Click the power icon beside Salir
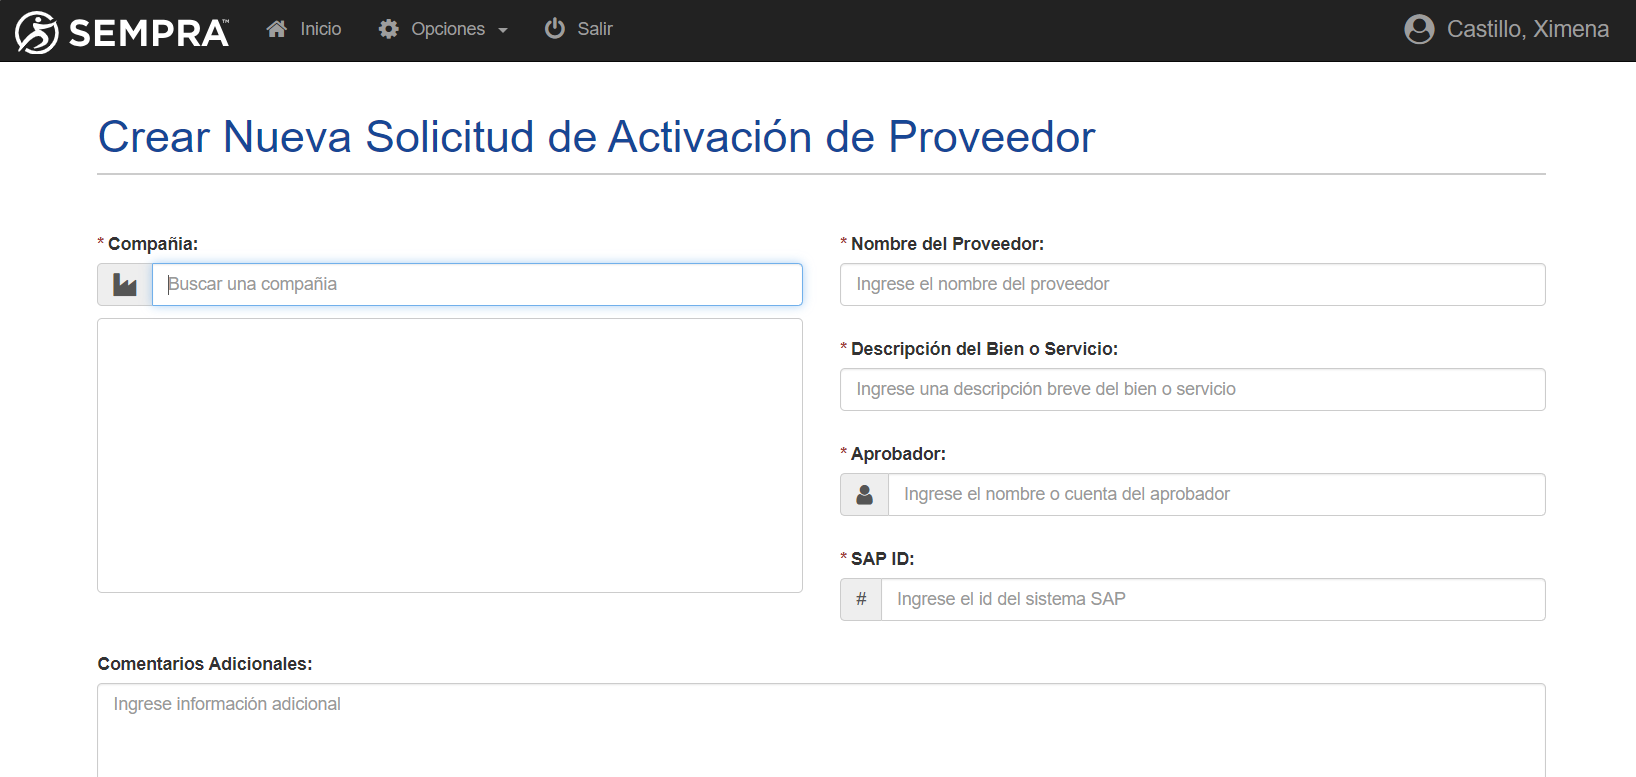The image size is (1636, 777). pos(554,29)
